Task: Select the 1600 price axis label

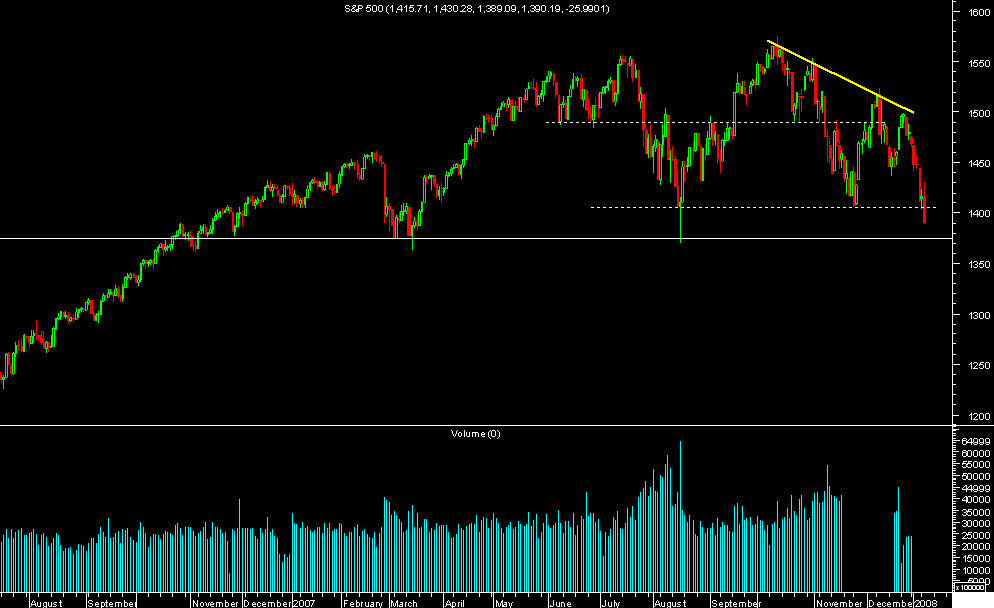Action: tap(979, 11)
